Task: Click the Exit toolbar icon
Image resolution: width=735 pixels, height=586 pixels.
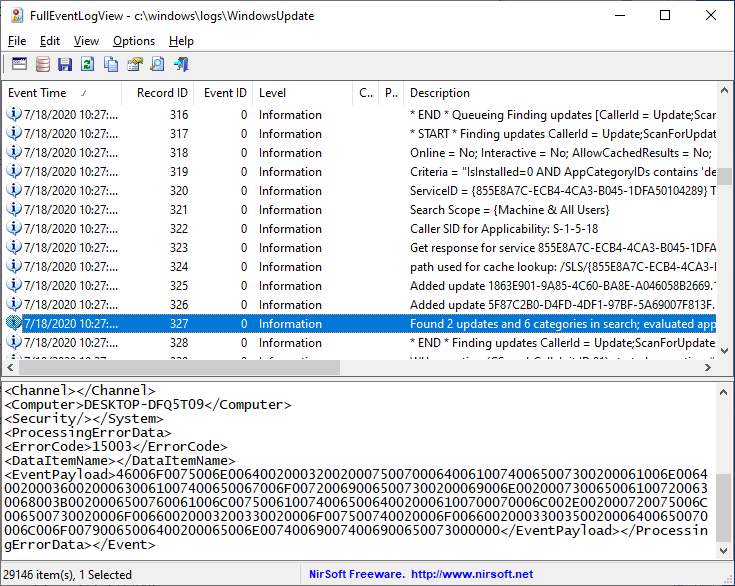Action: [181, 64]
